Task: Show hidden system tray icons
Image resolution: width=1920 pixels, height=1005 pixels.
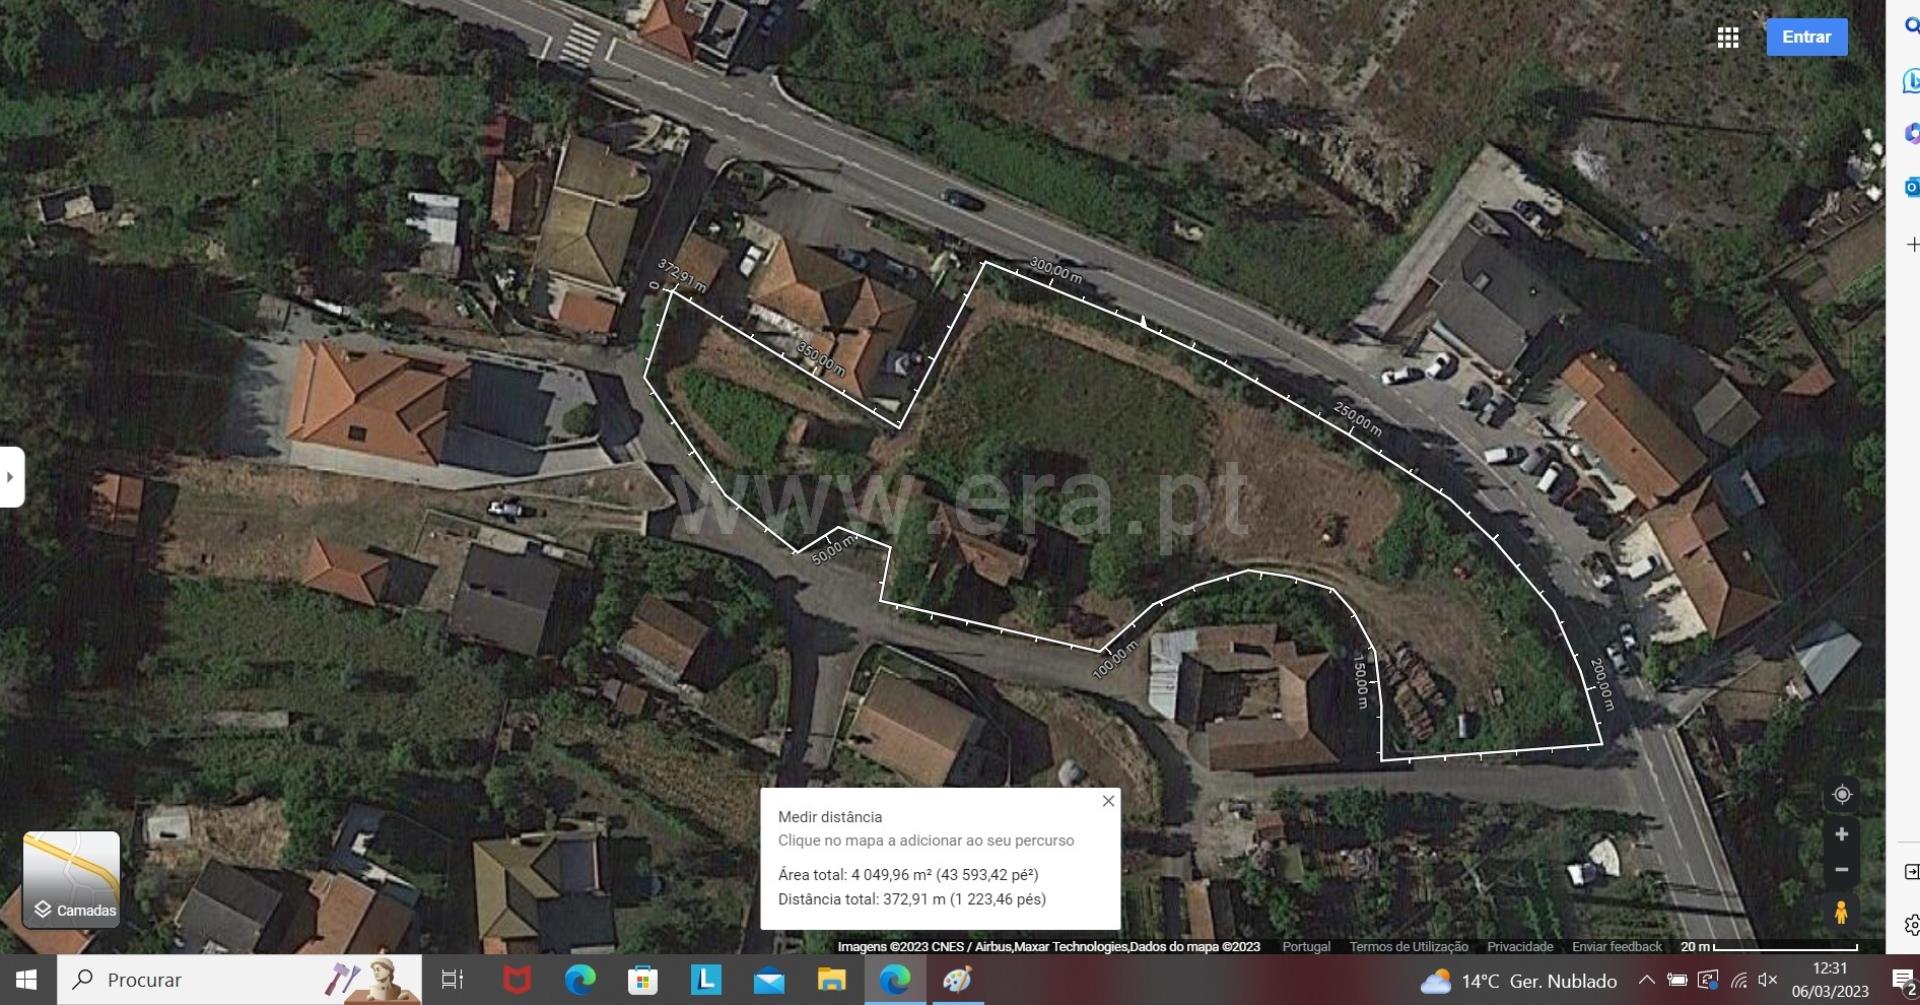Action: pos(1646,980)
